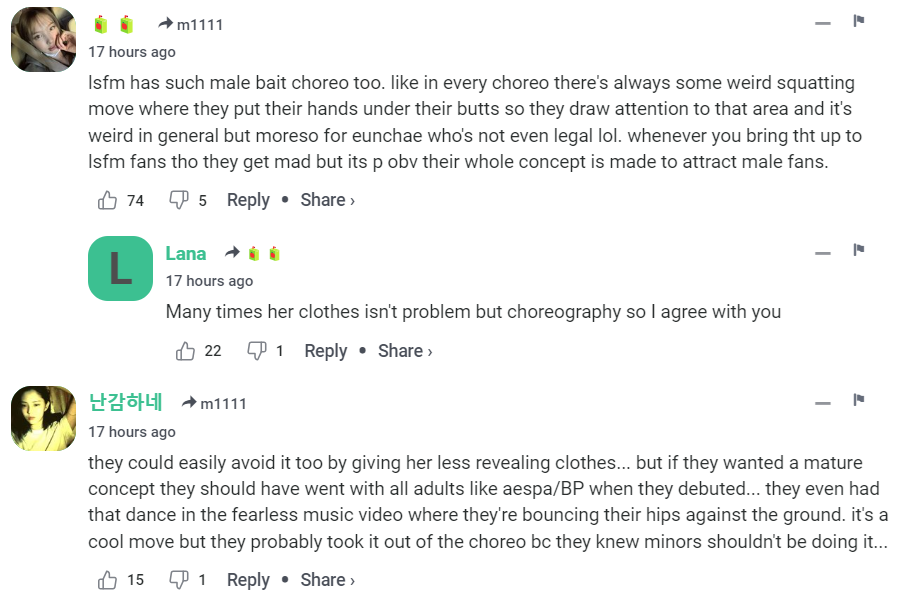Downvote the top comment with 5 dislikes
Image resolution: width=906 pixels, height=601 pixels.
pos(179,201)
